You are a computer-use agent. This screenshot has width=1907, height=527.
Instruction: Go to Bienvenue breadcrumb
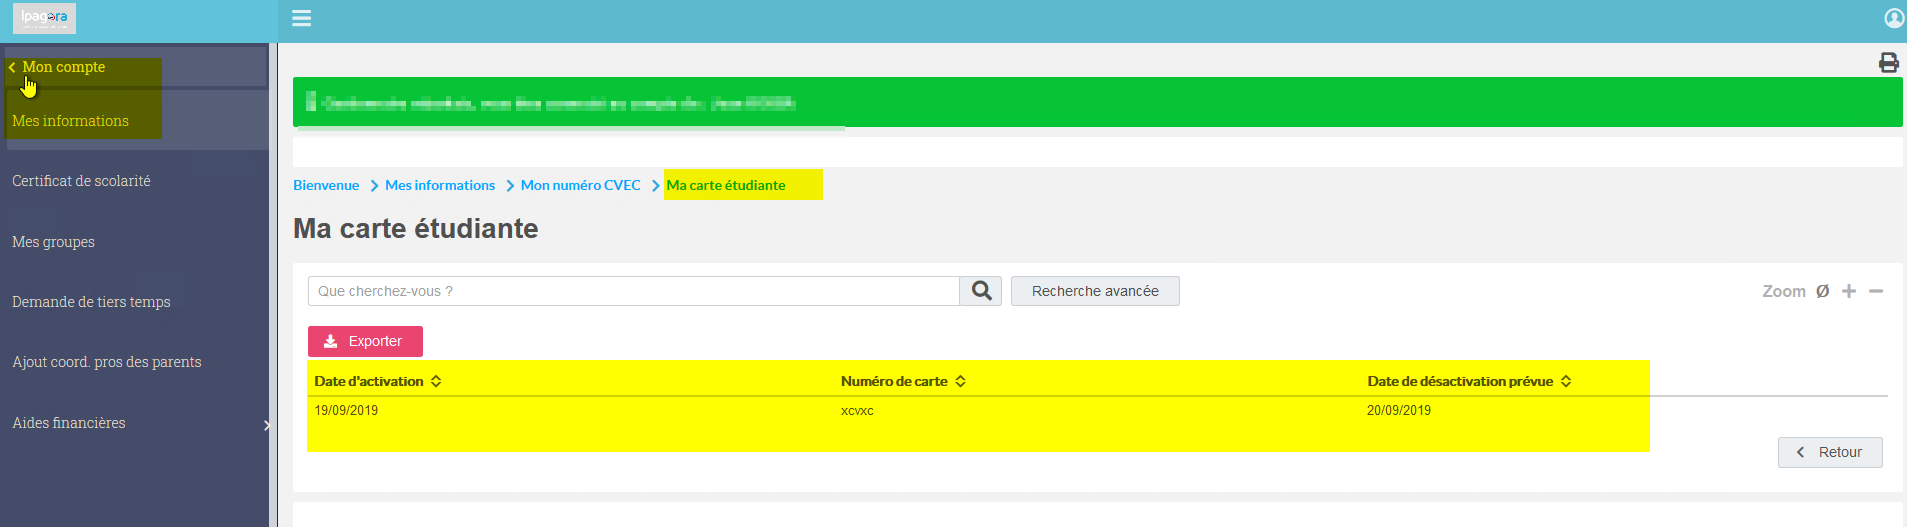tap(326, 185)
